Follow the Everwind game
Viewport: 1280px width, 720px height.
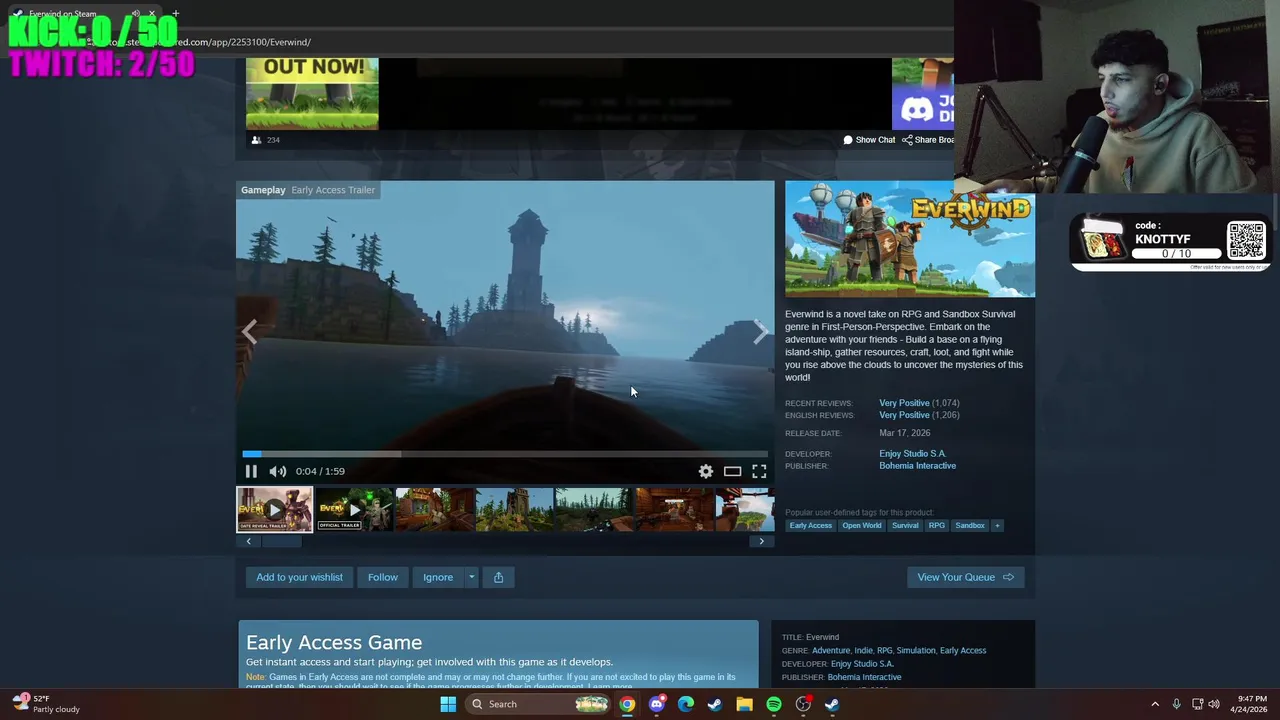pos(382,577)
